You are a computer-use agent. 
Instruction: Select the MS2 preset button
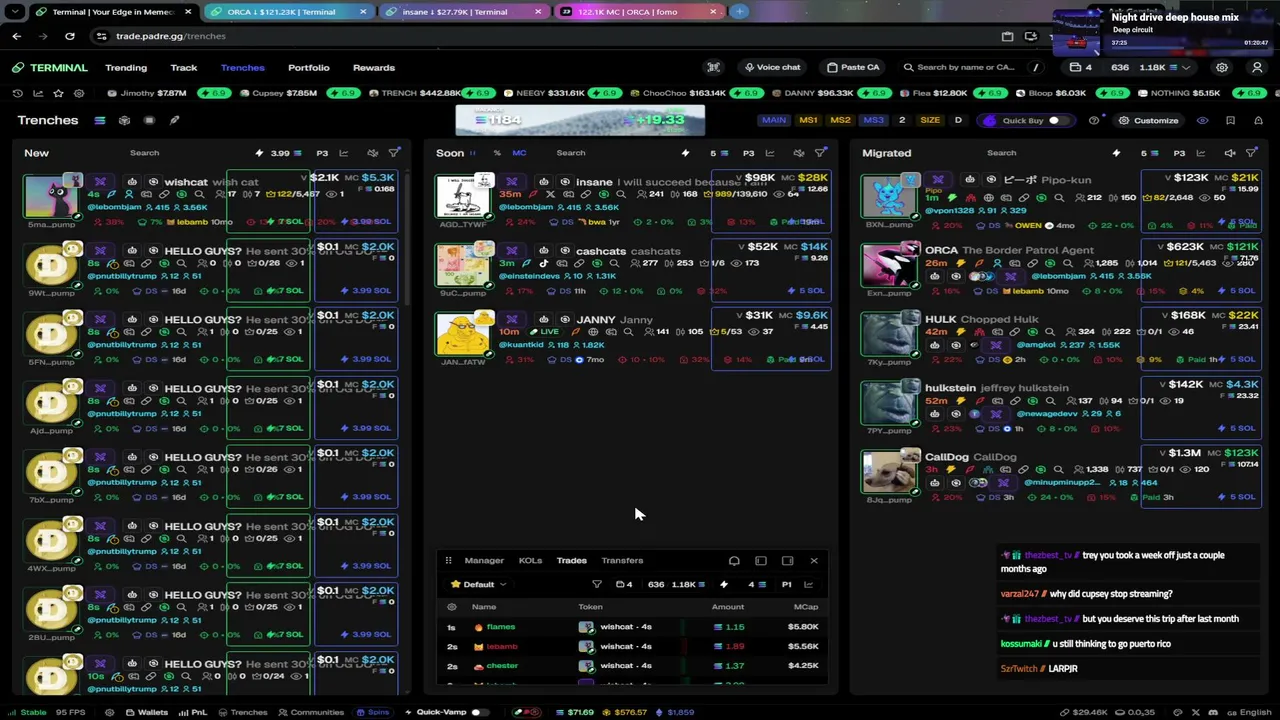tap(840, 120)
